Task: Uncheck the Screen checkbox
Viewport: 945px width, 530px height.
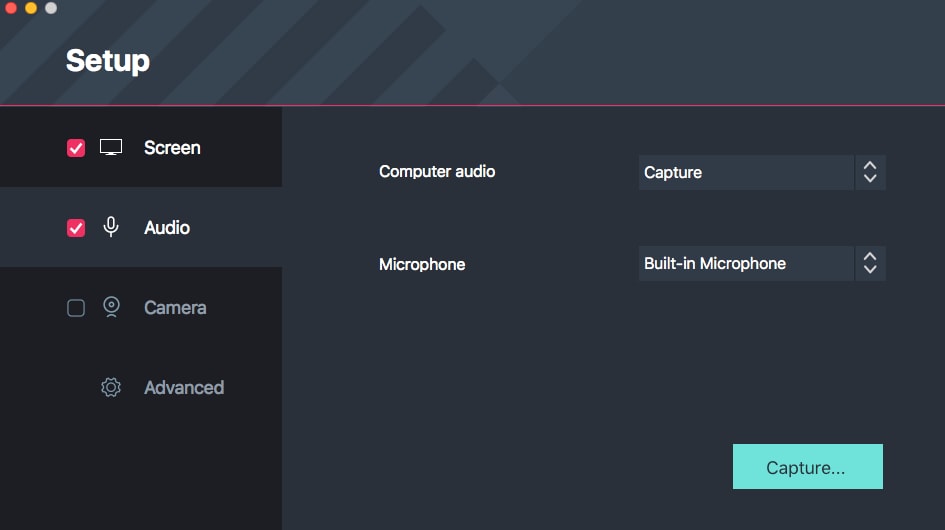Action: coord(76,148)
